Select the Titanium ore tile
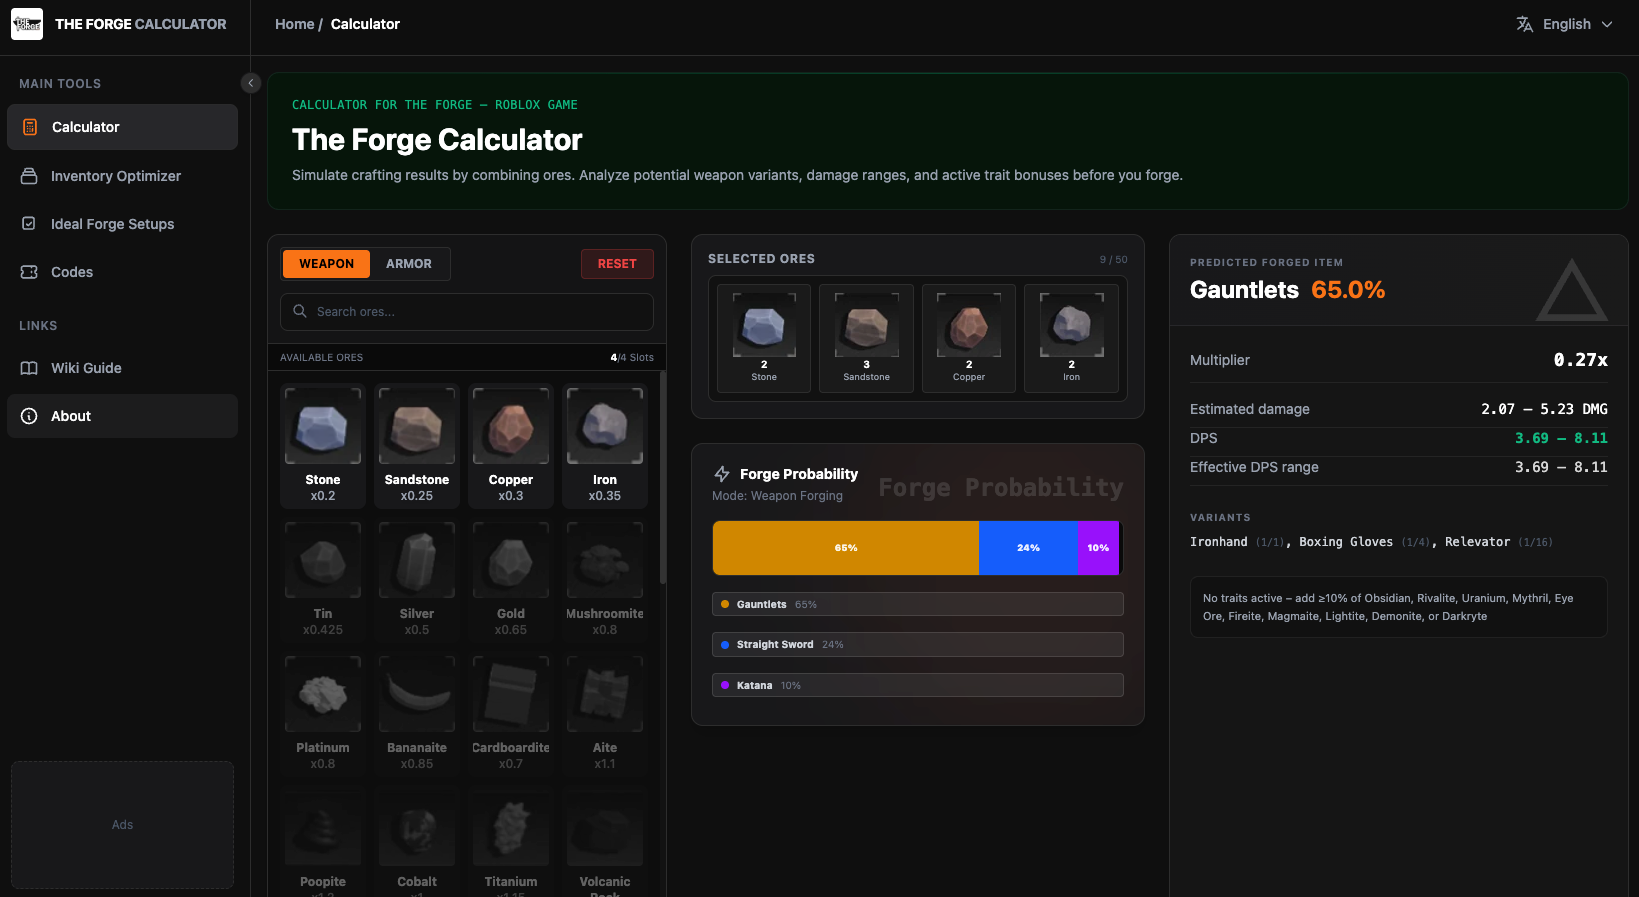This screenshot has height=897, width=1639. tap(511, 842)
